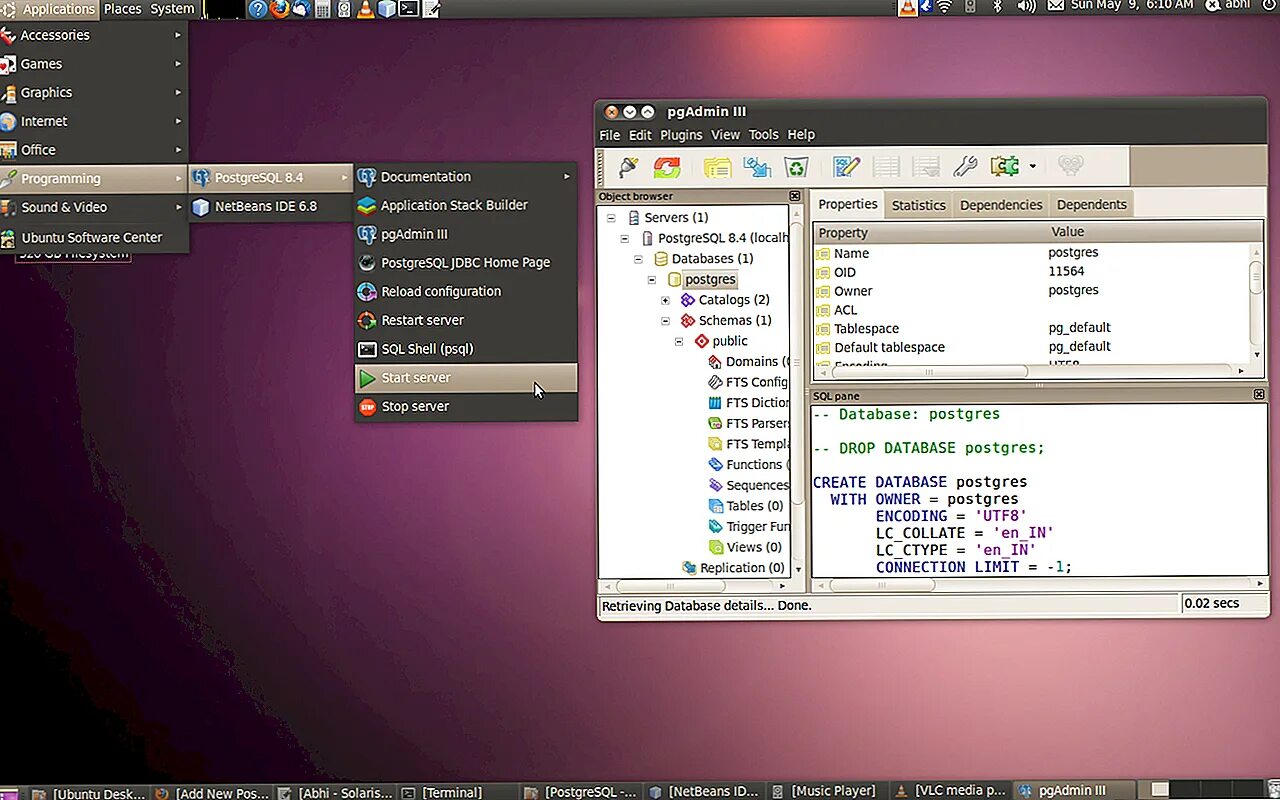
Task: Click the FTS Parsers node icon
Action: [x=715, y=423]
